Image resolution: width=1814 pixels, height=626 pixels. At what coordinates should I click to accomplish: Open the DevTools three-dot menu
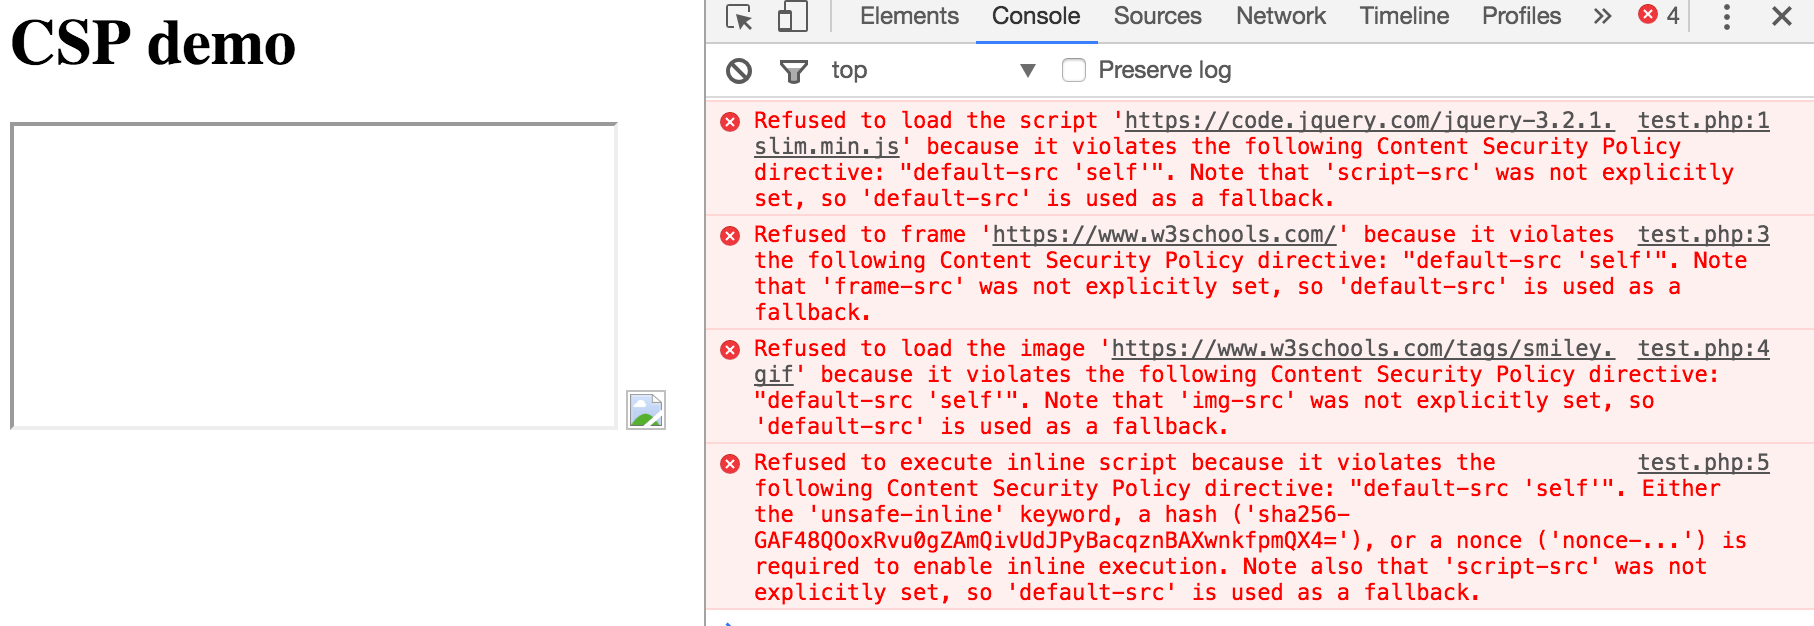coord(1726,16)
